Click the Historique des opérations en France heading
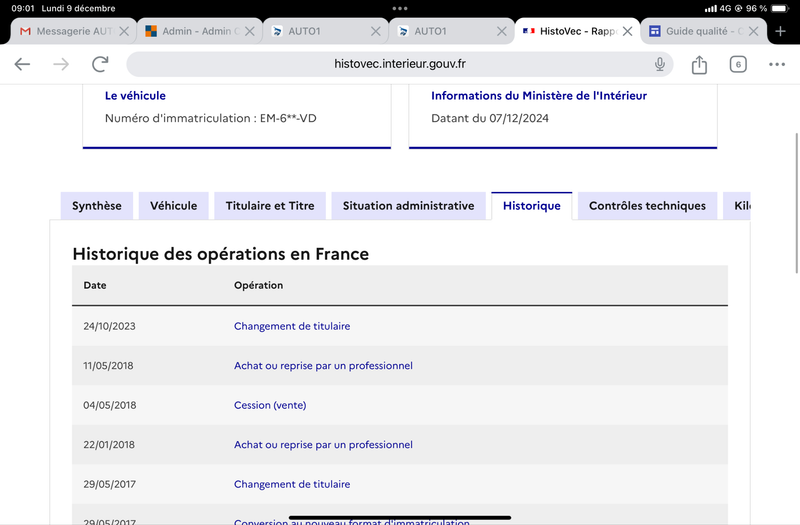The height and width of the screenshot is (525, 800). tap(220, 254)
